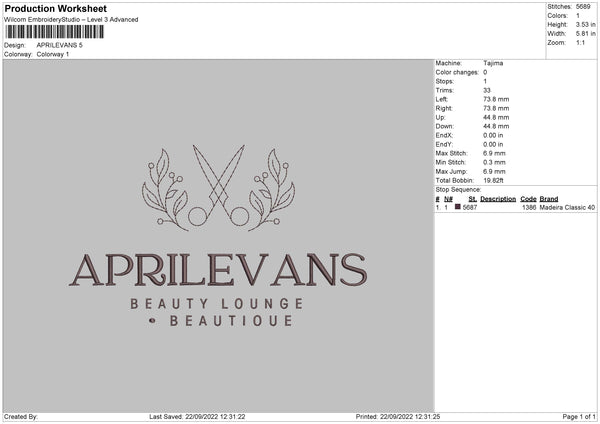Viewport: 600px width, 424px height.
Task: Click the 'Printed: 22/09/2022 12:31:25' footer
Action: [x=398, y=417]
